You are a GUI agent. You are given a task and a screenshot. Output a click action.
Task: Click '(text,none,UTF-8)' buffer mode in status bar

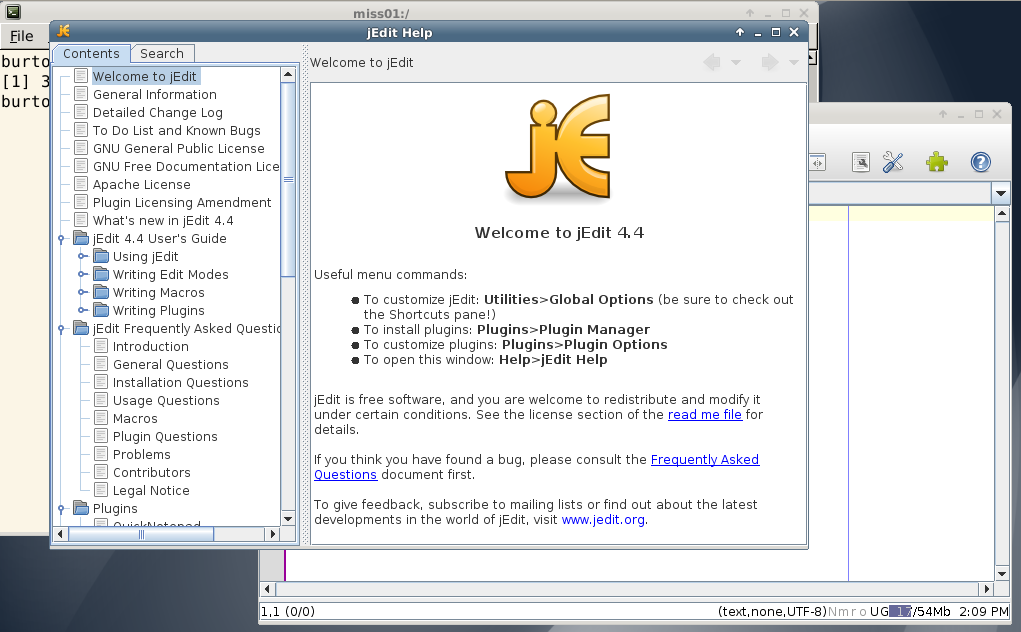[x=772, y=612]
